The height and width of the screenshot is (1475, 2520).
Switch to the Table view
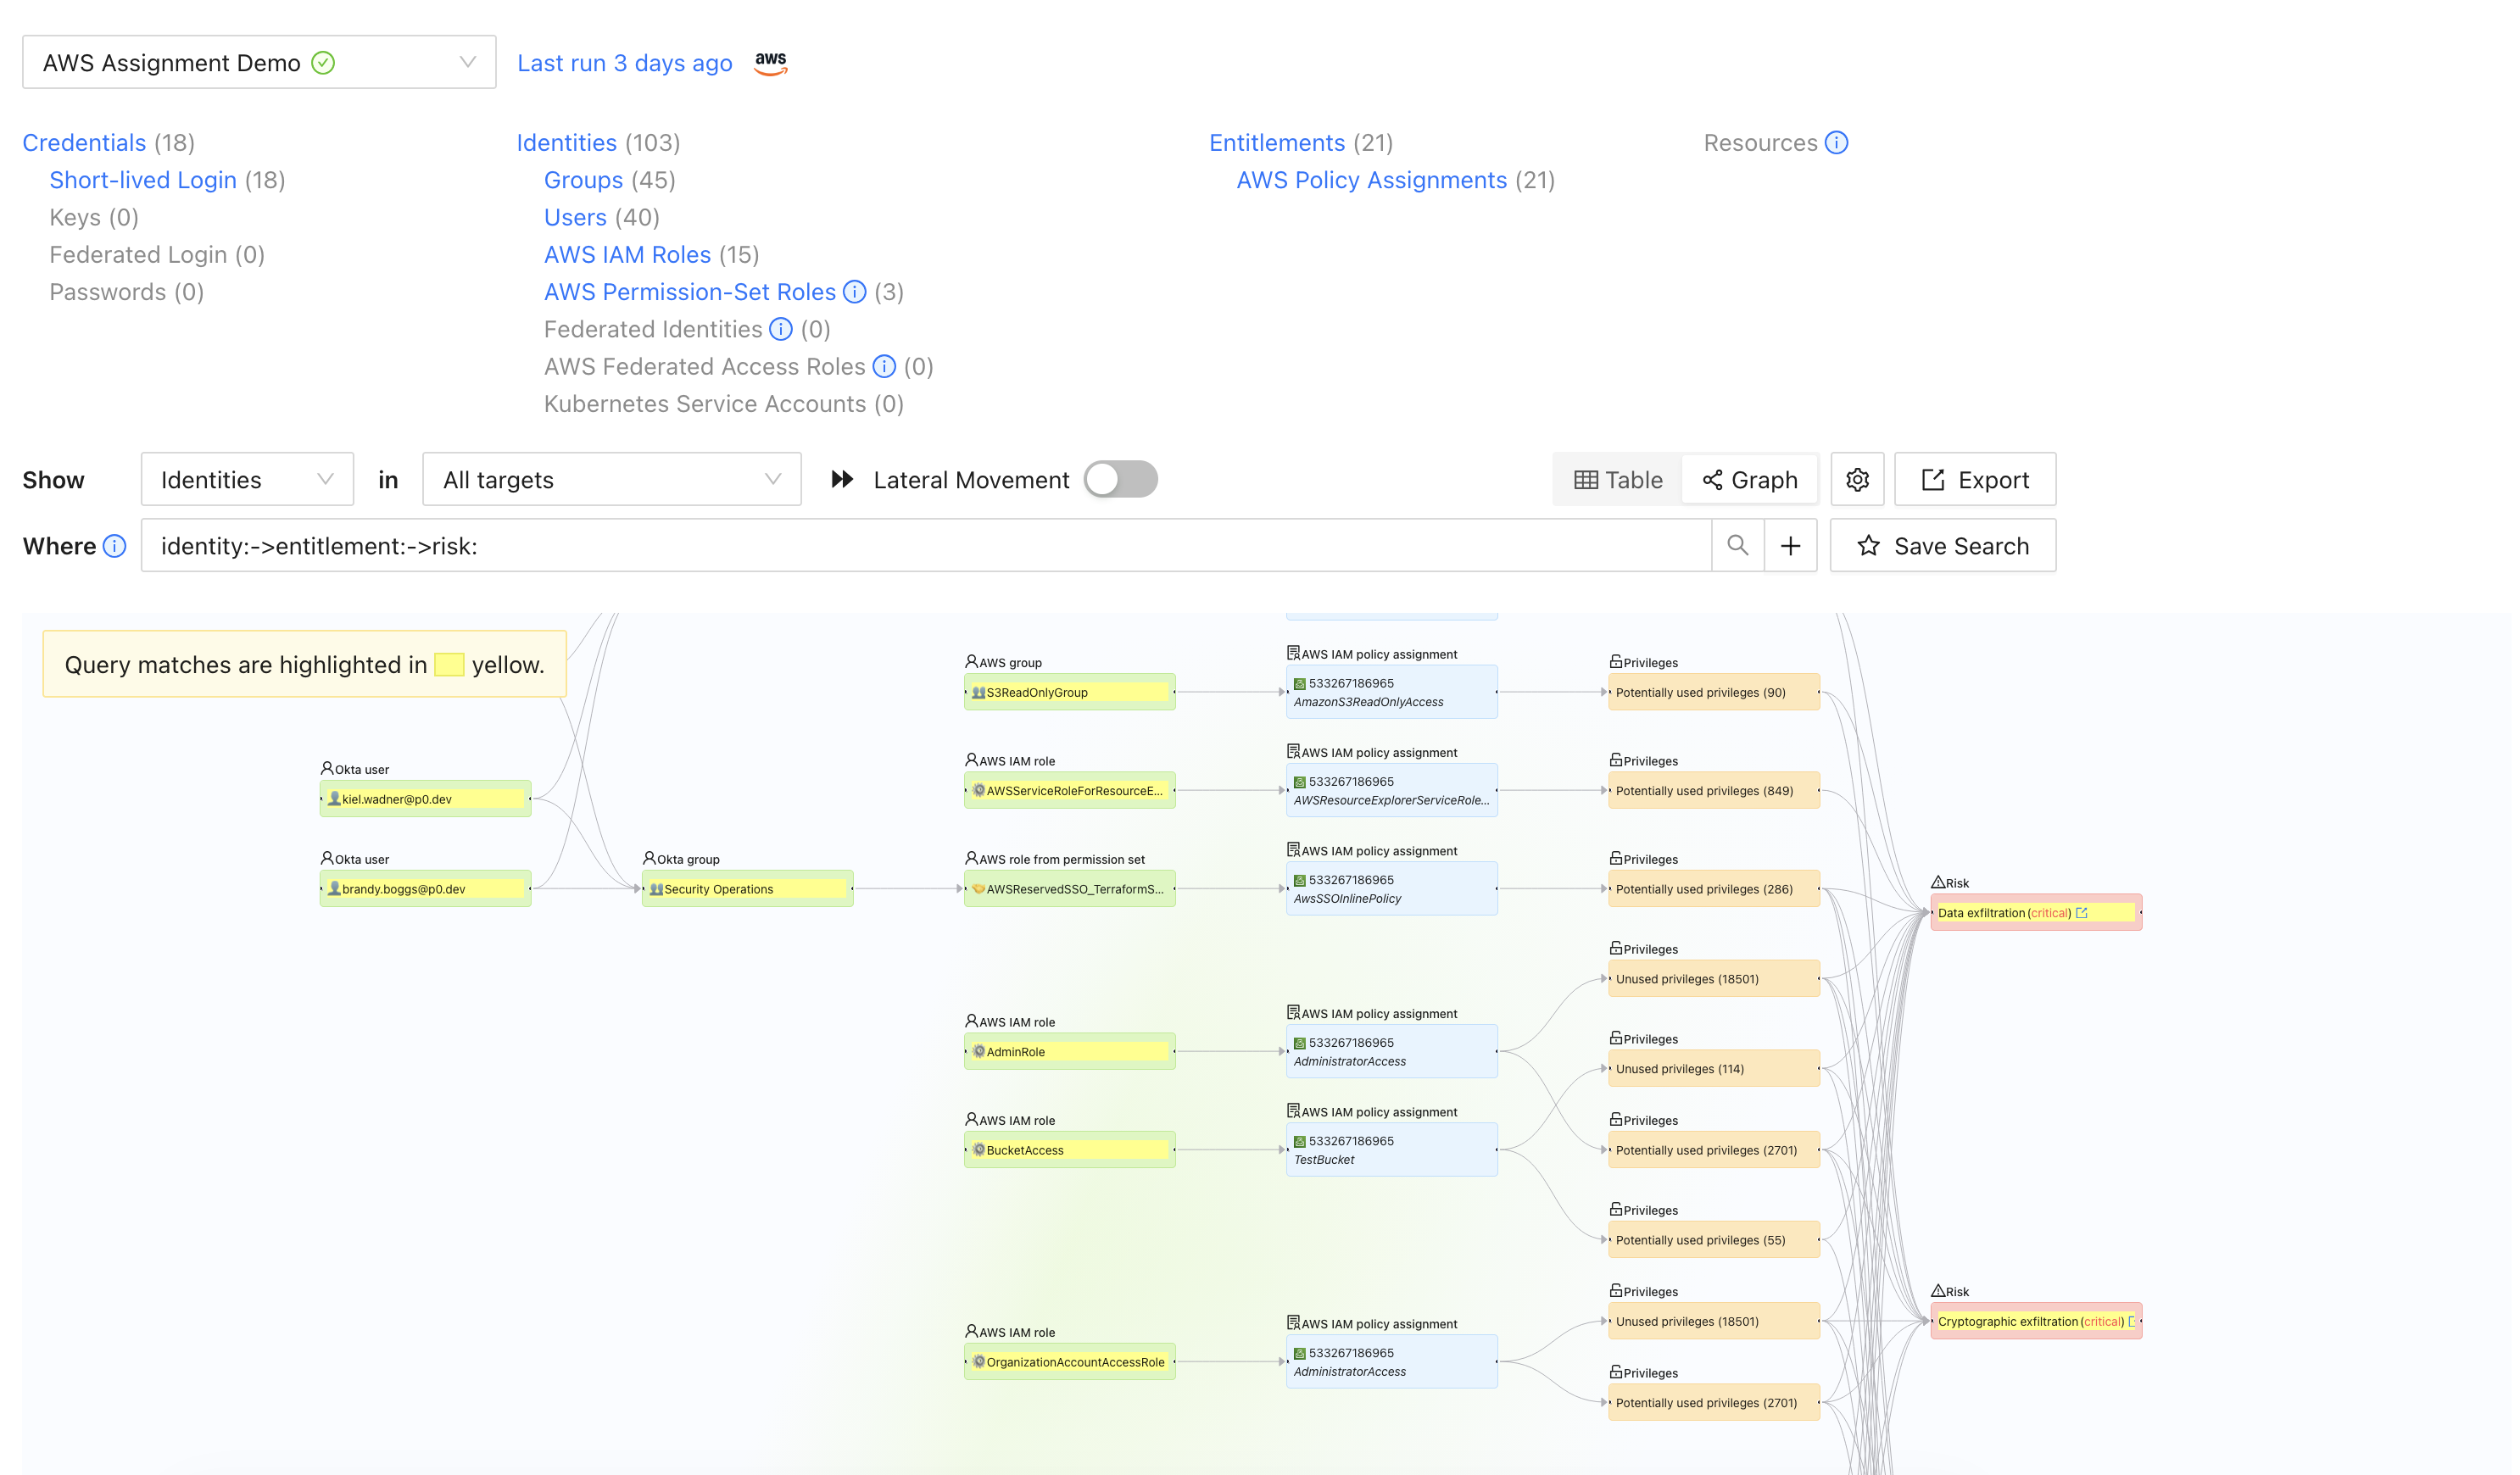(1618, 480)
